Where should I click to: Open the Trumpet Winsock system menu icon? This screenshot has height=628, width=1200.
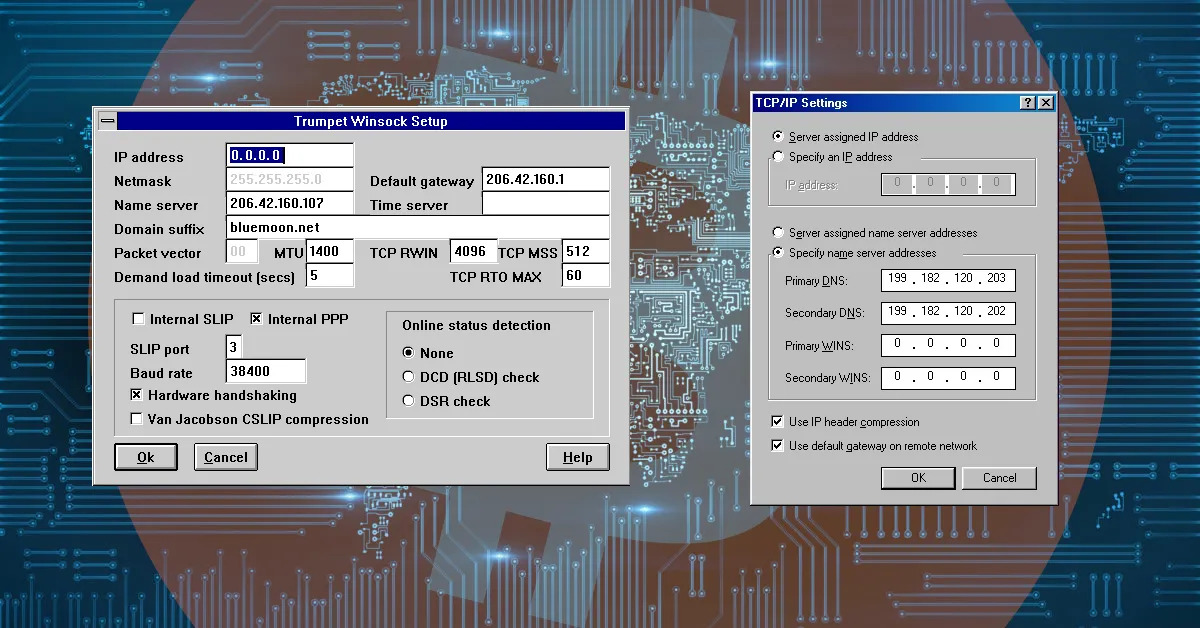pyautogui.click(x=107, y=121)
